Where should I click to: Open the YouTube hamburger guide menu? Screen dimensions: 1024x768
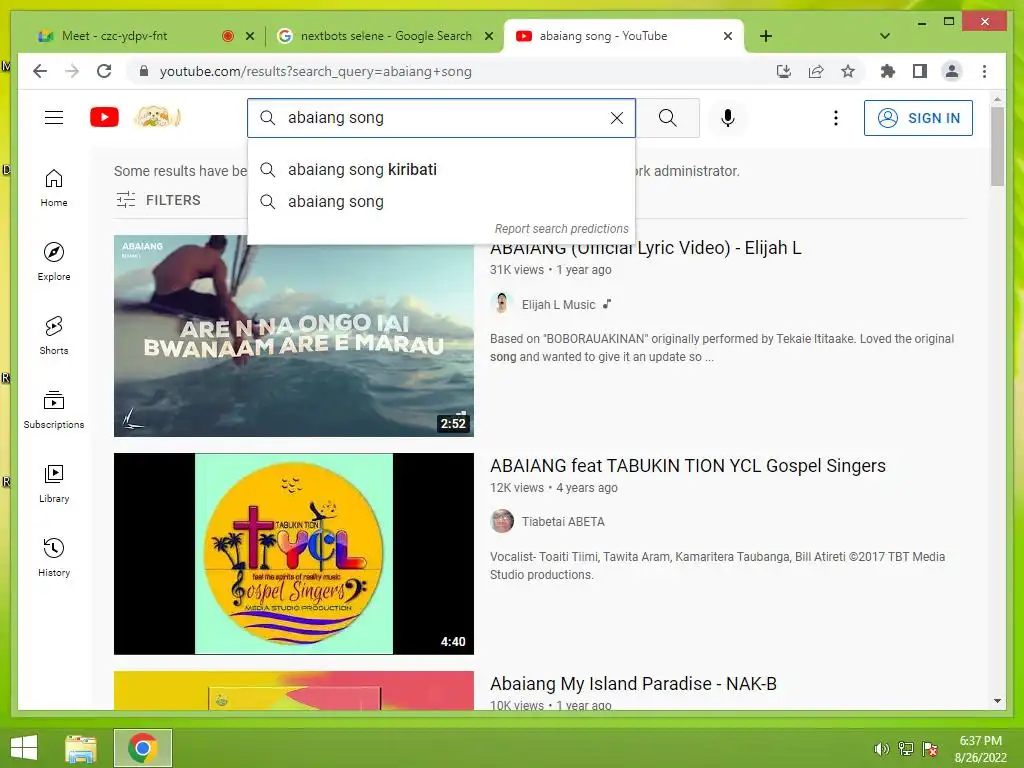point(54,118)
